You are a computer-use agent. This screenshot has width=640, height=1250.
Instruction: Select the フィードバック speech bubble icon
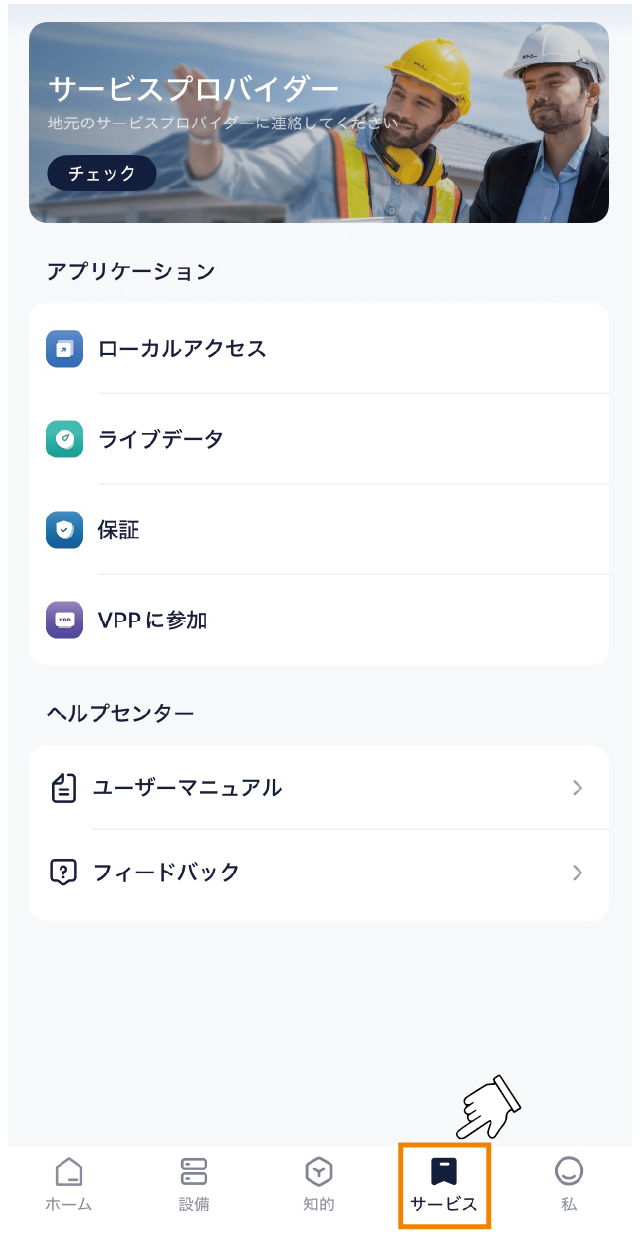click(64, 872)
